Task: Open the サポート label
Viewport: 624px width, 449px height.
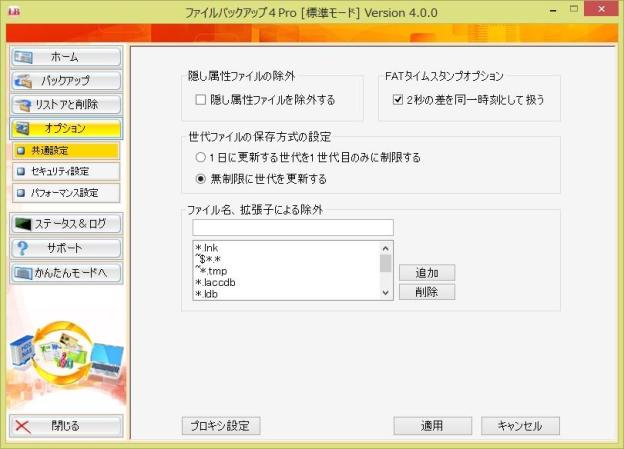Action: point(64,248)
